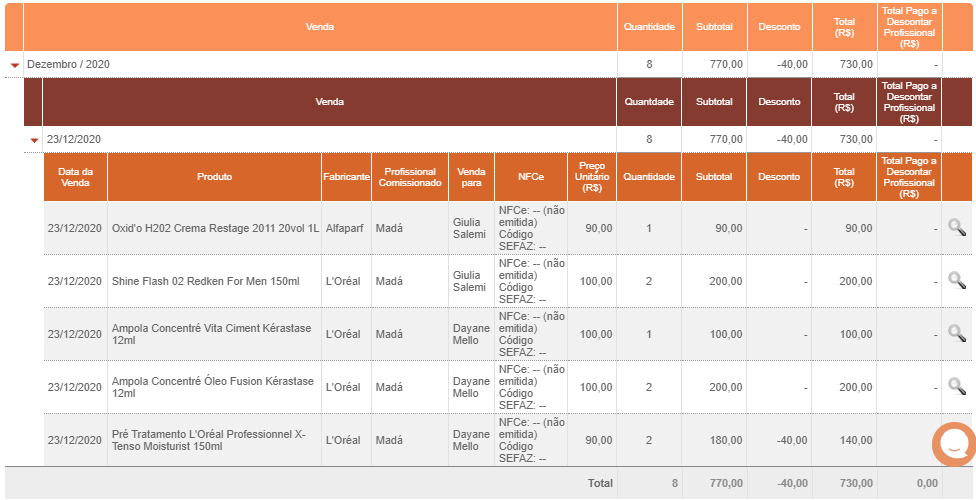Click Dayane Mello in the Pré Tratamento row
This screenshot has width=976, height=500.
point(471,440)
